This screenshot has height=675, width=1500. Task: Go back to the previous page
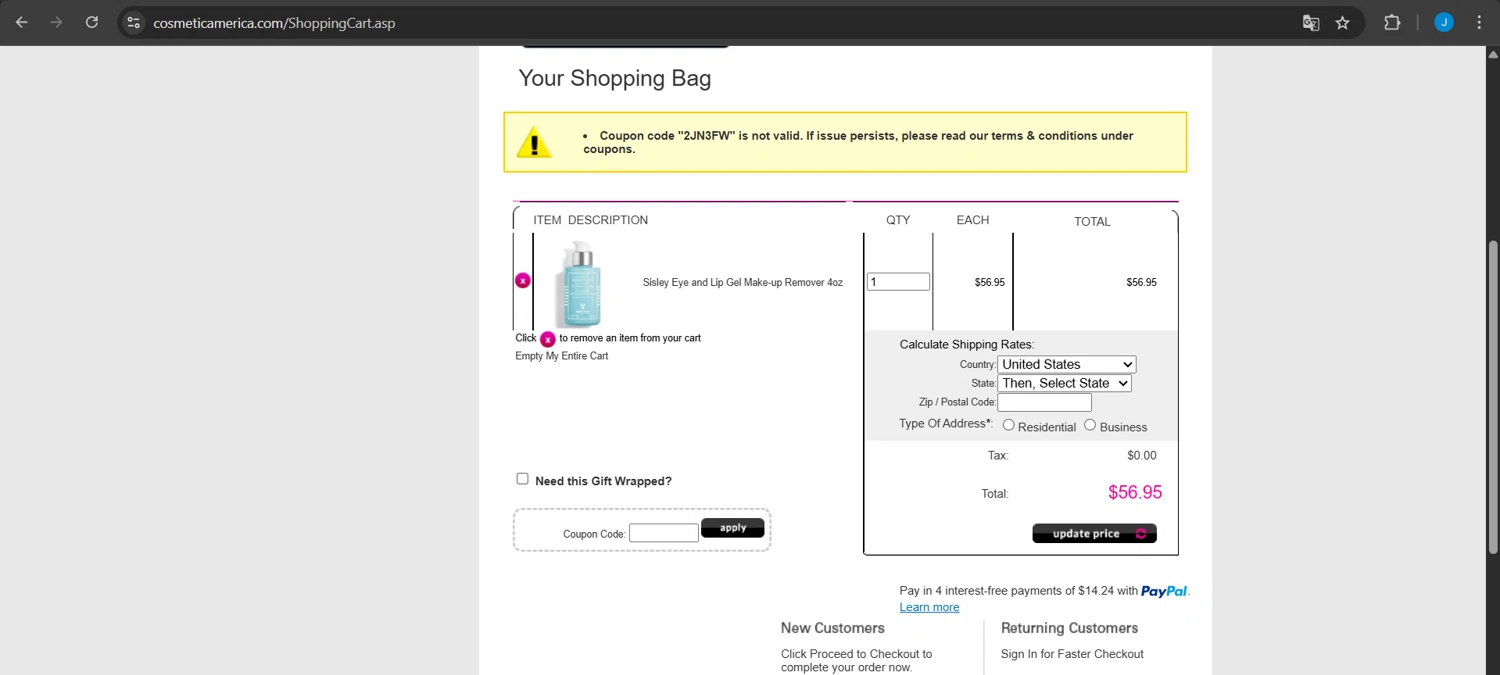point(22,22)
